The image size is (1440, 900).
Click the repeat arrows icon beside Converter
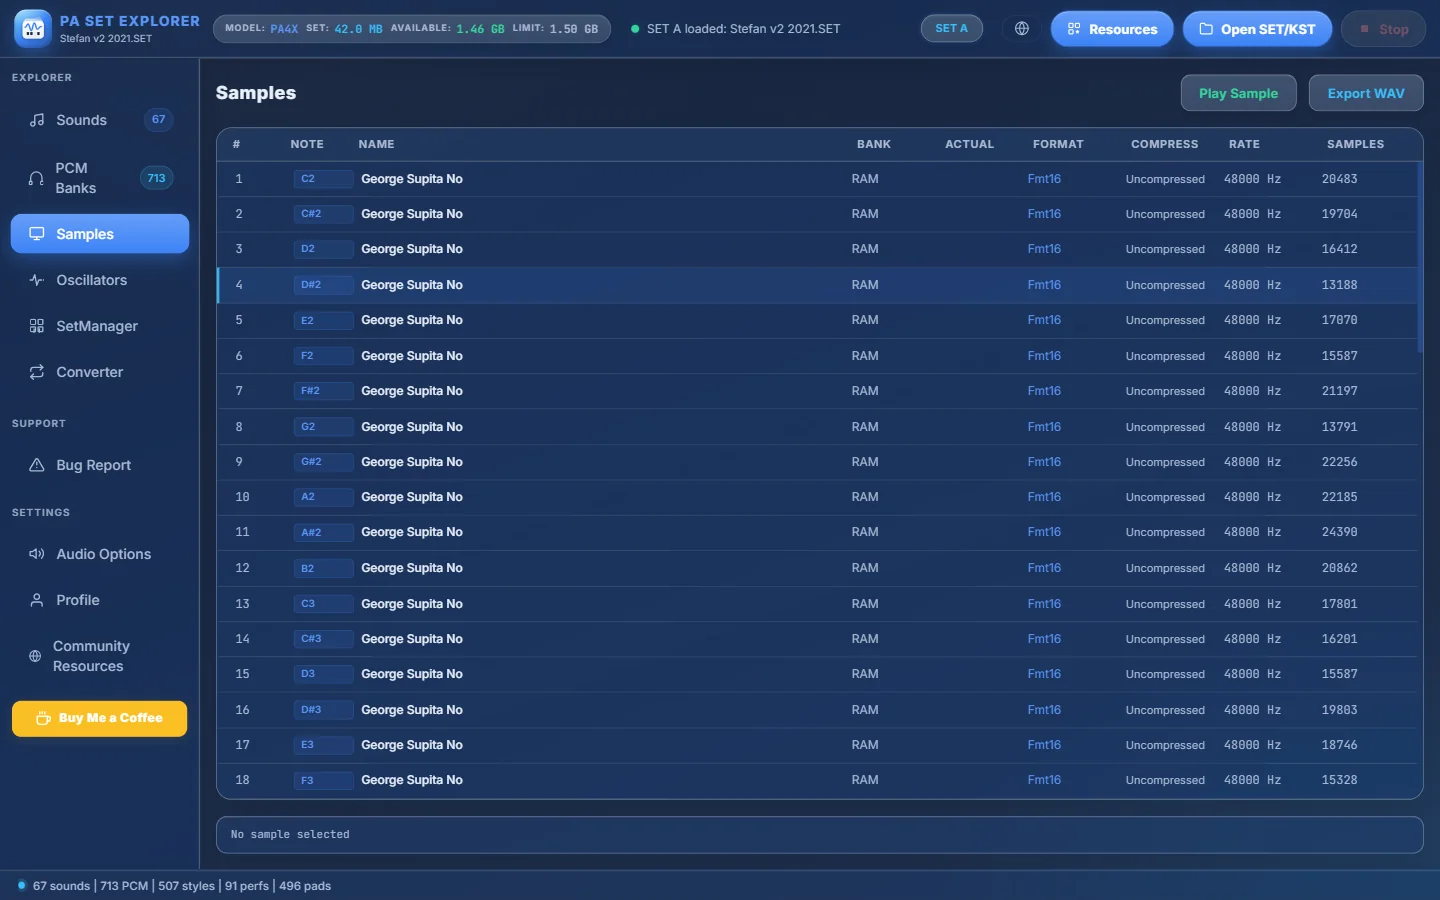click(37, 372)
